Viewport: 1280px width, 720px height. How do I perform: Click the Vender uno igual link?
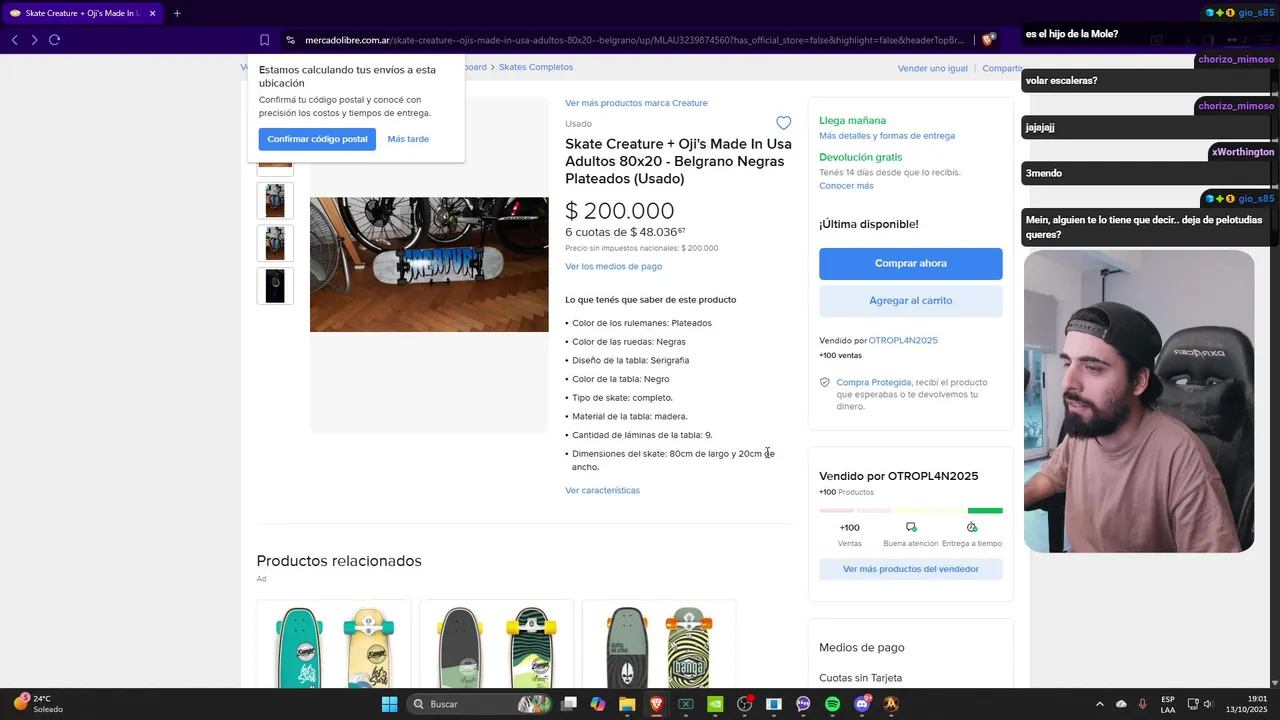[933, 68]
